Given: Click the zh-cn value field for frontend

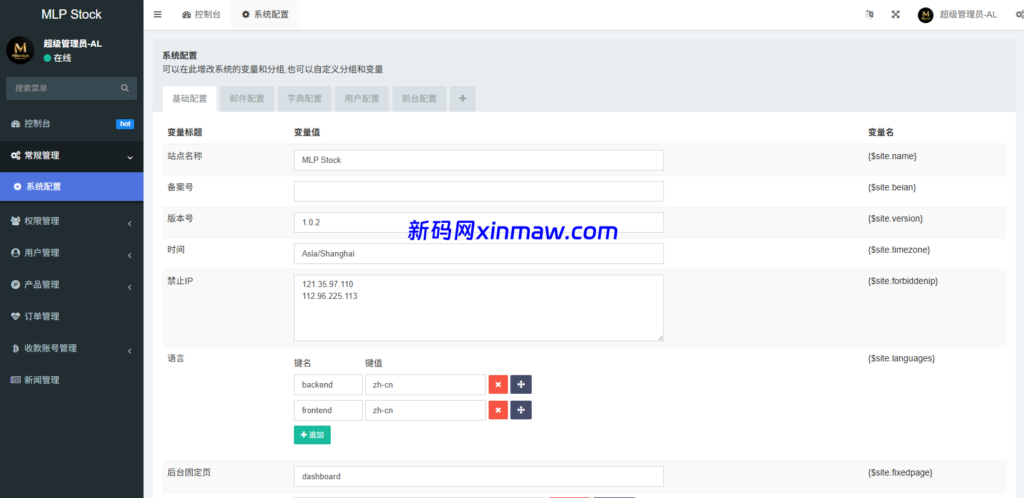Looking at the screenshot, I should (x=425, y=410).
